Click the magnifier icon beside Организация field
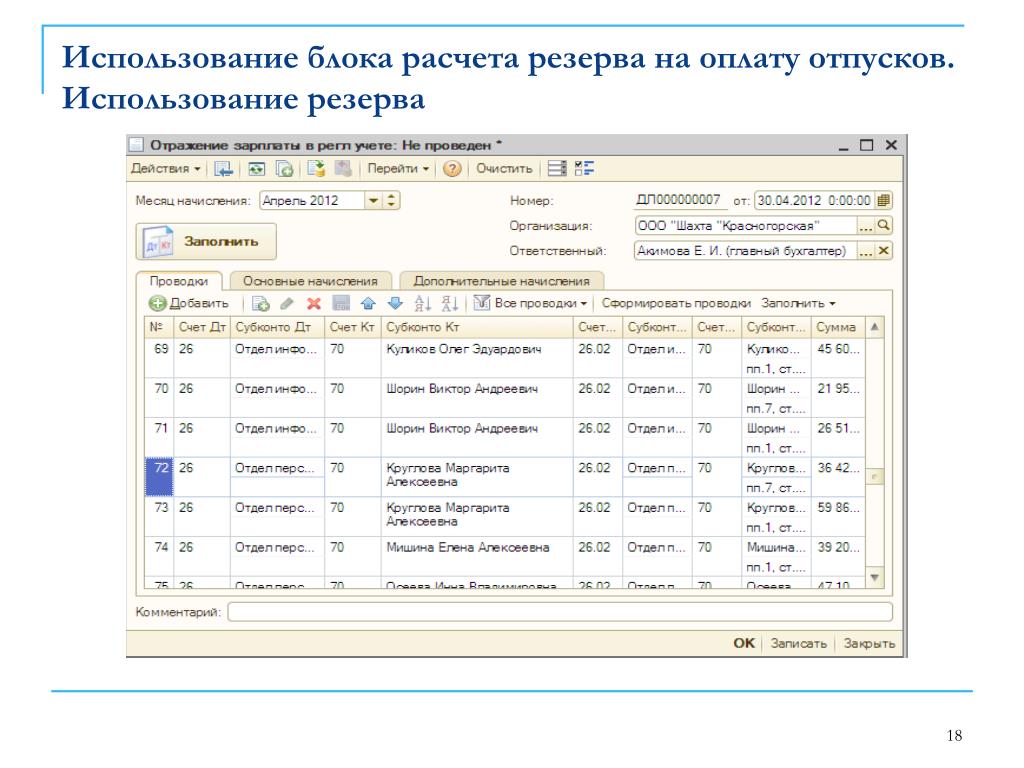This screenshot has width=1024, height=768. coord(884,225)
